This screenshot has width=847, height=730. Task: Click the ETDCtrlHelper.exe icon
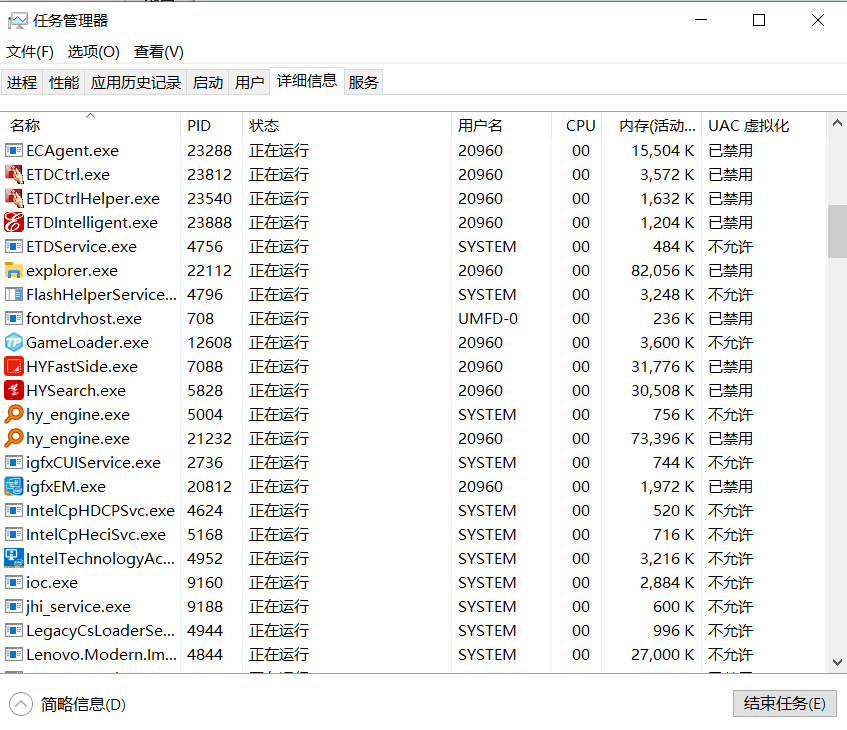click(x=14, y=198)
